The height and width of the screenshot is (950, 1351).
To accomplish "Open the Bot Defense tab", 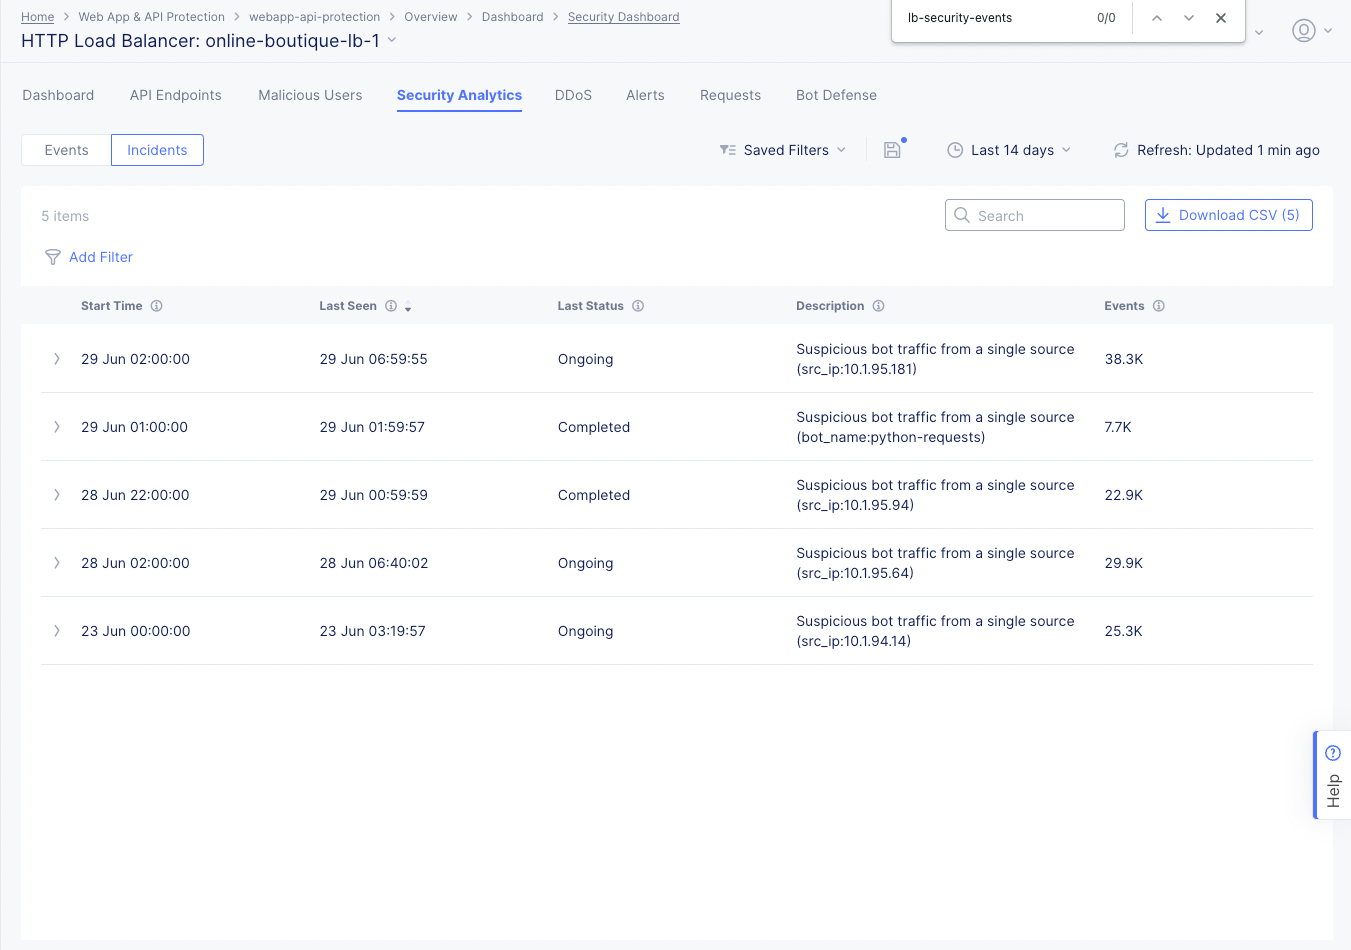I will tap(836, 95).
